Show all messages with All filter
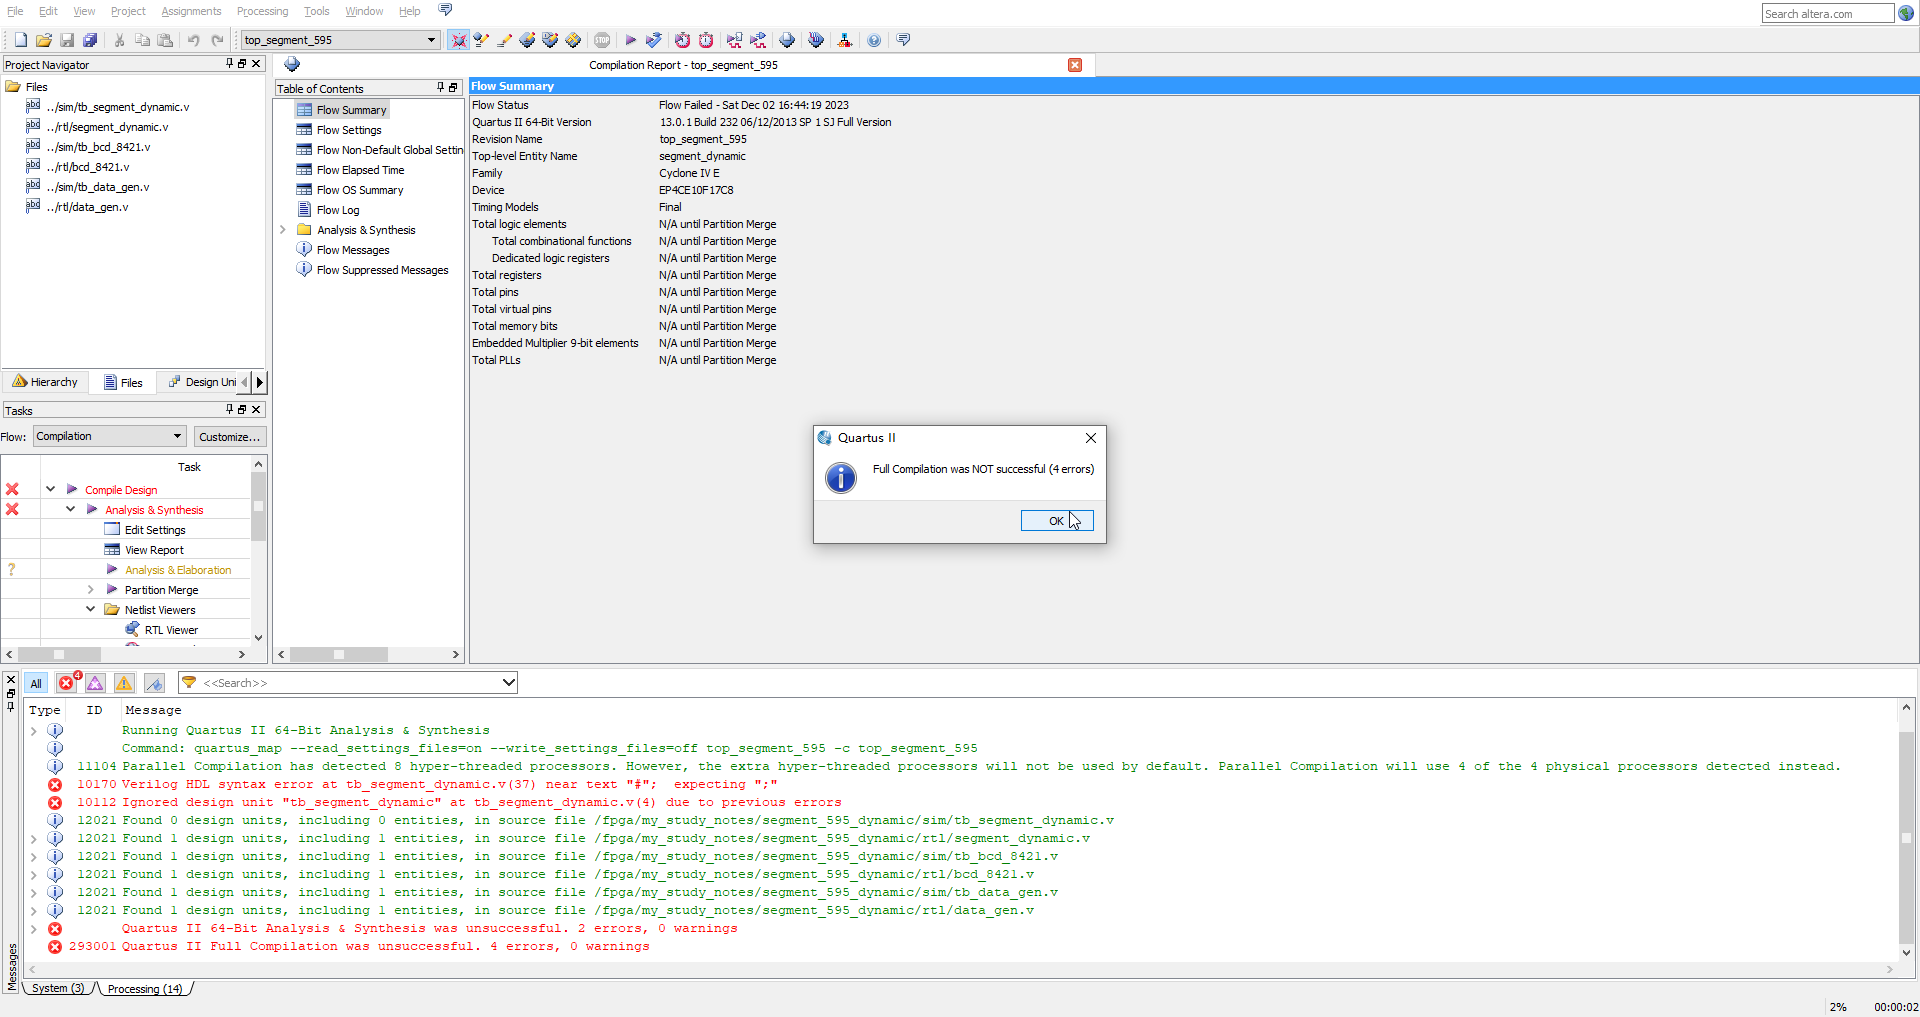Screen dimensions: 1920x1017 [x=36, y=683]
